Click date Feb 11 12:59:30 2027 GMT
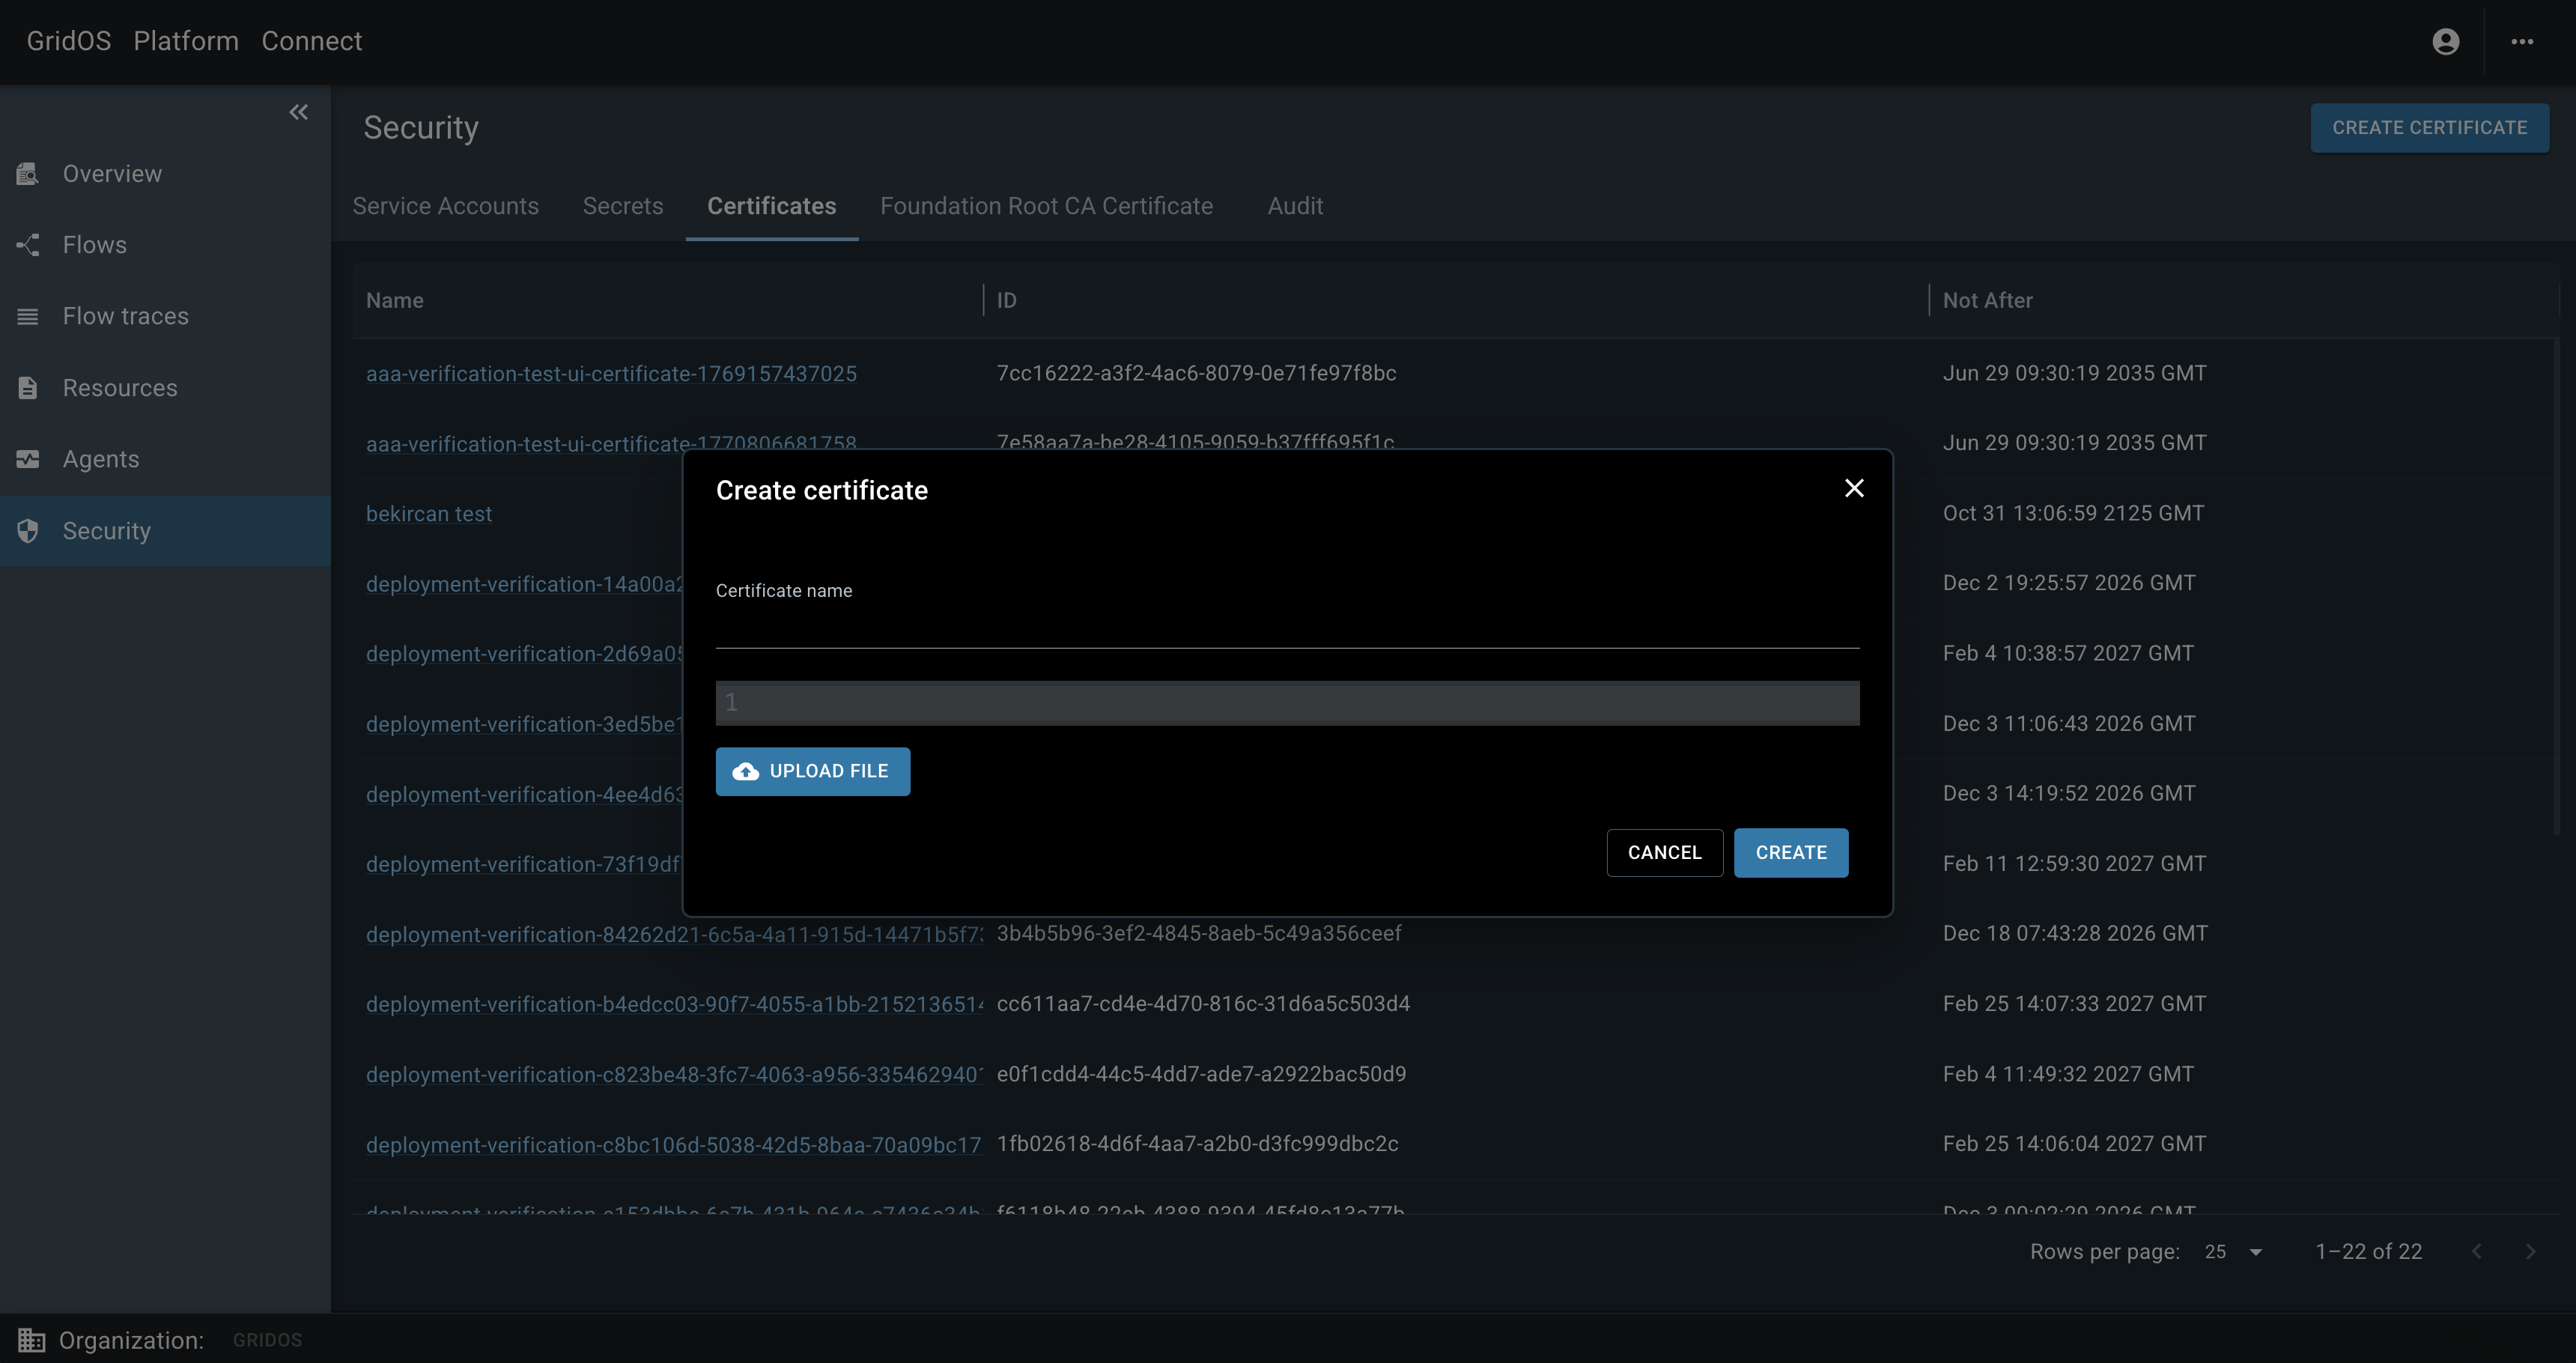Image resolution: width=2576 pixels, height=1363 pixels. pos(2074,863)
